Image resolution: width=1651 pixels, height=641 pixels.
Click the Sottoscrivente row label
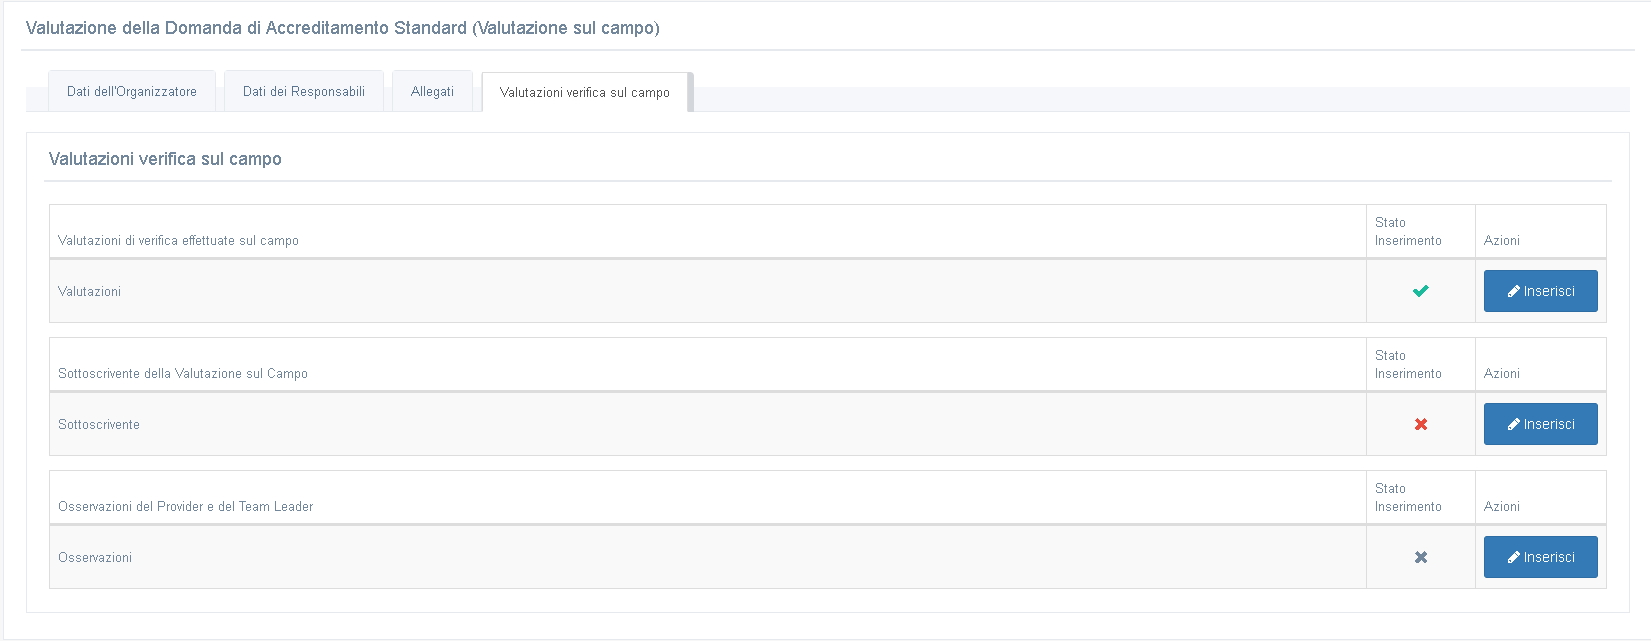[x=99, y=424]
